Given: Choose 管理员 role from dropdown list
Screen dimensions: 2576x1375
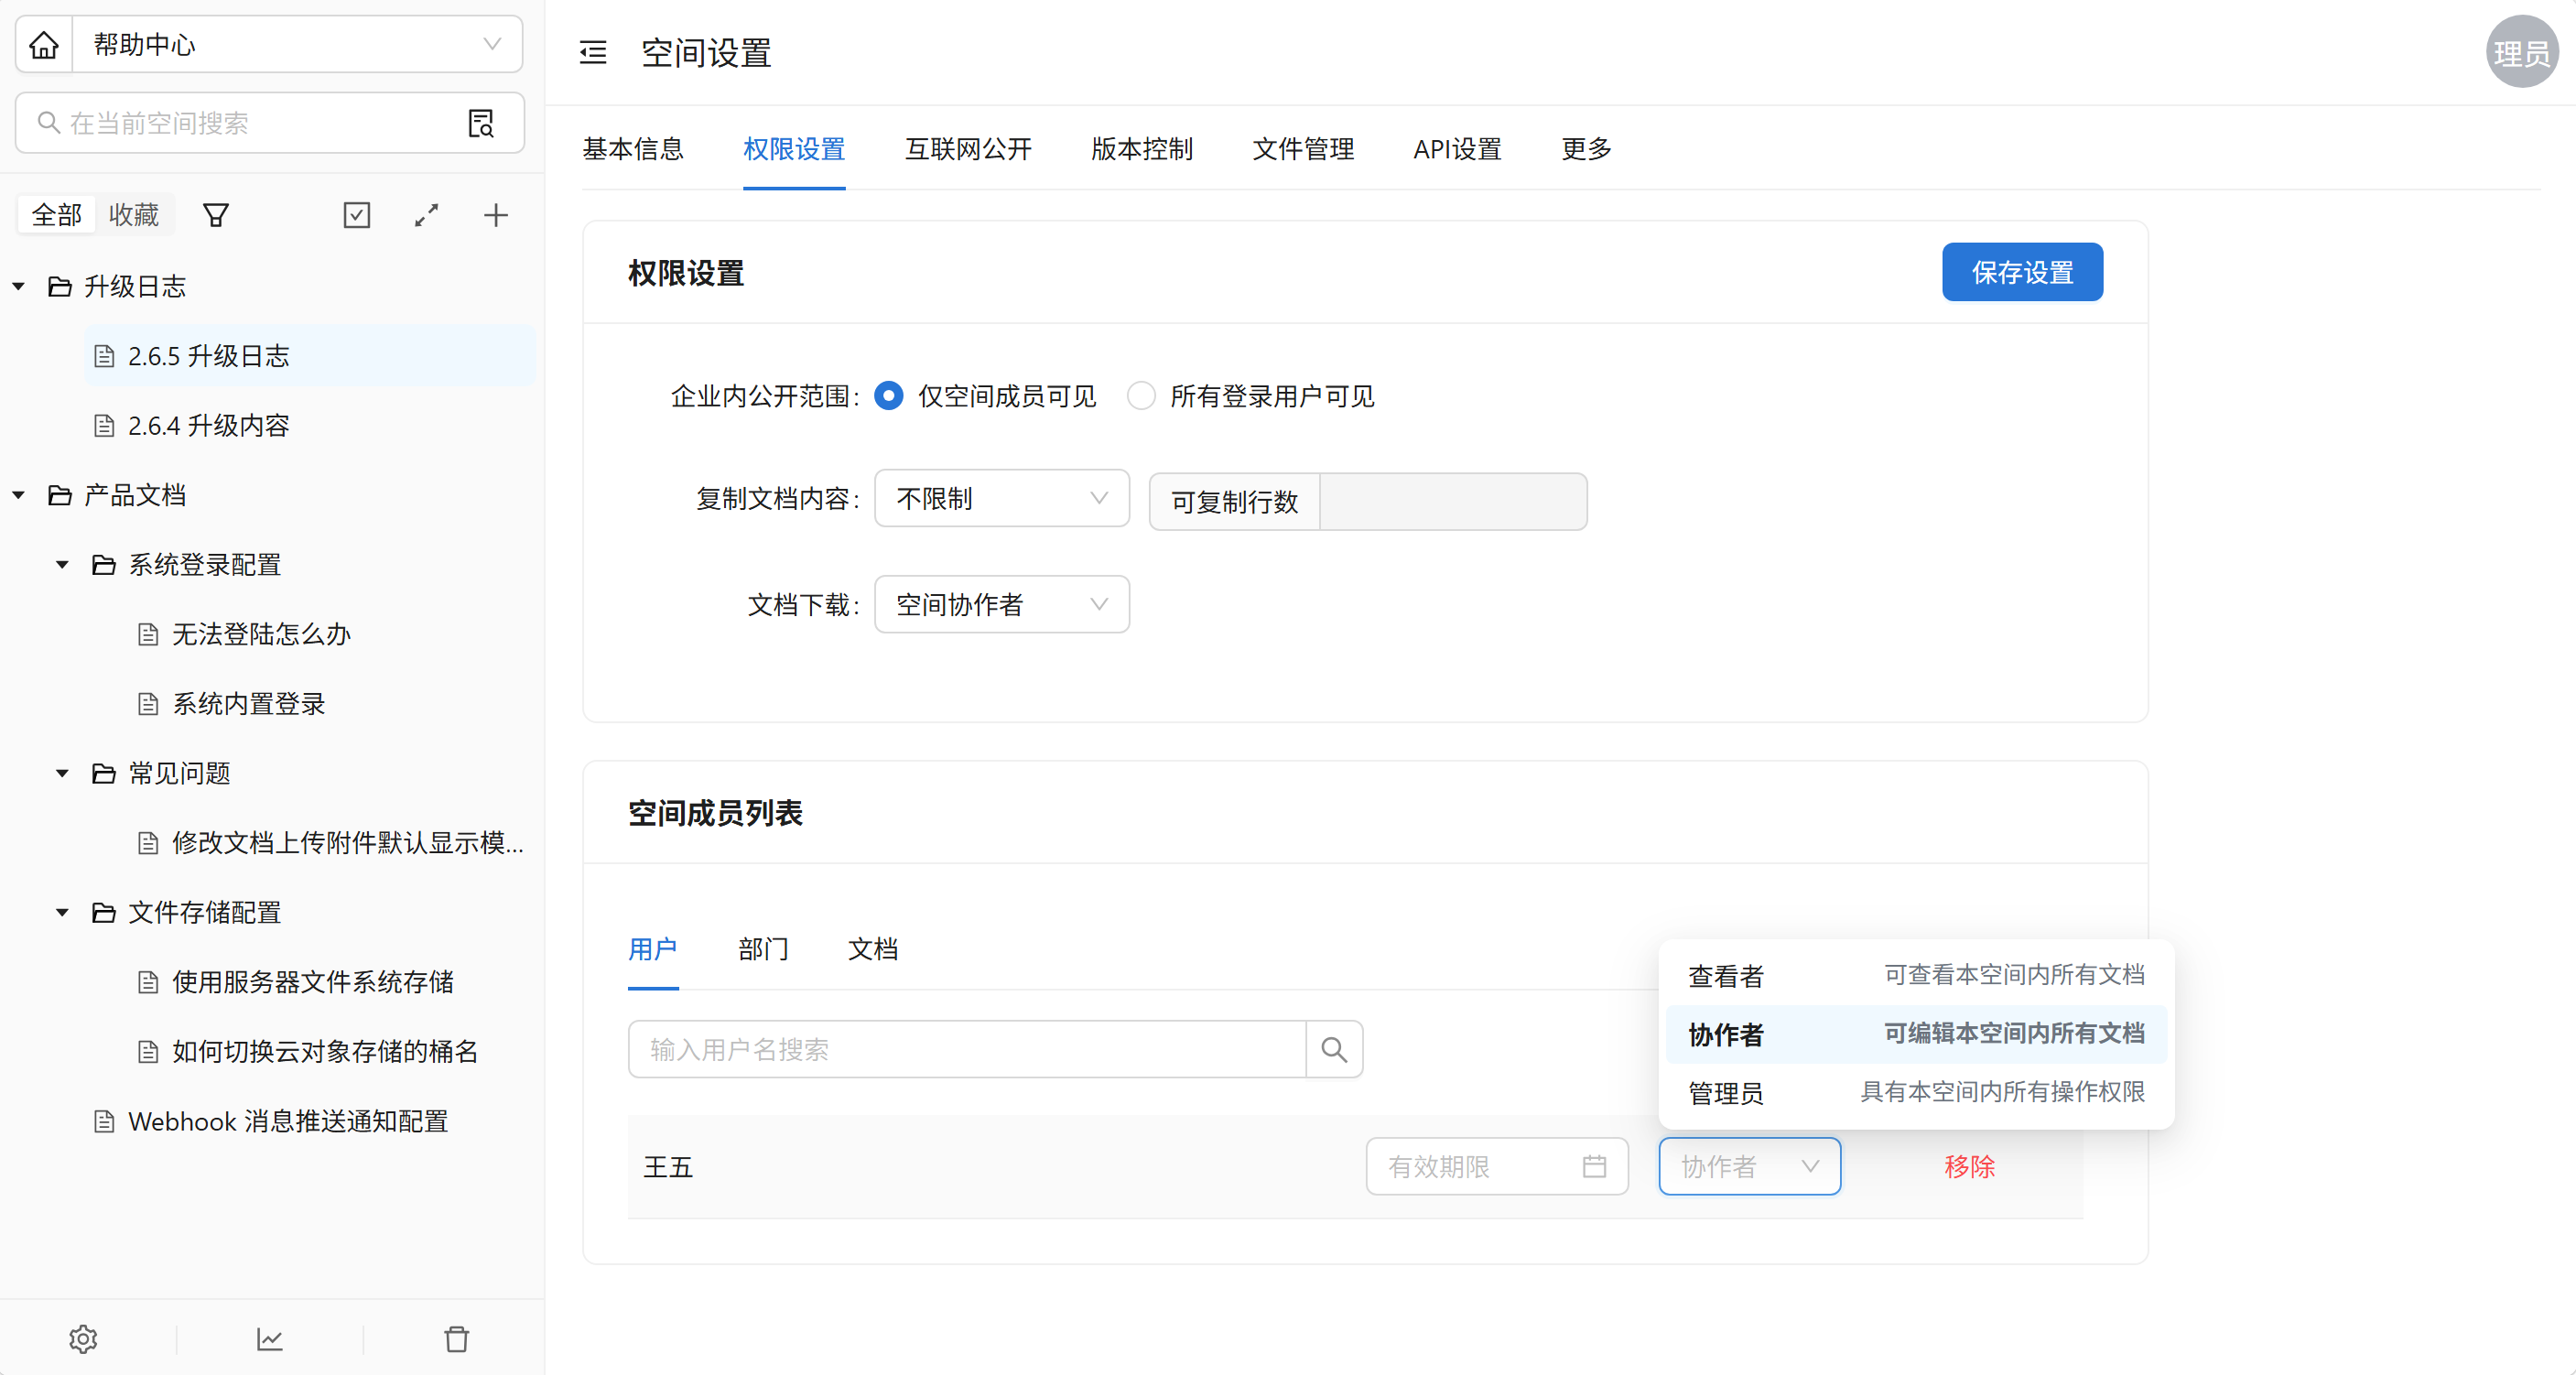Looking at the screenshot, I should (x=1916, y=1092).
